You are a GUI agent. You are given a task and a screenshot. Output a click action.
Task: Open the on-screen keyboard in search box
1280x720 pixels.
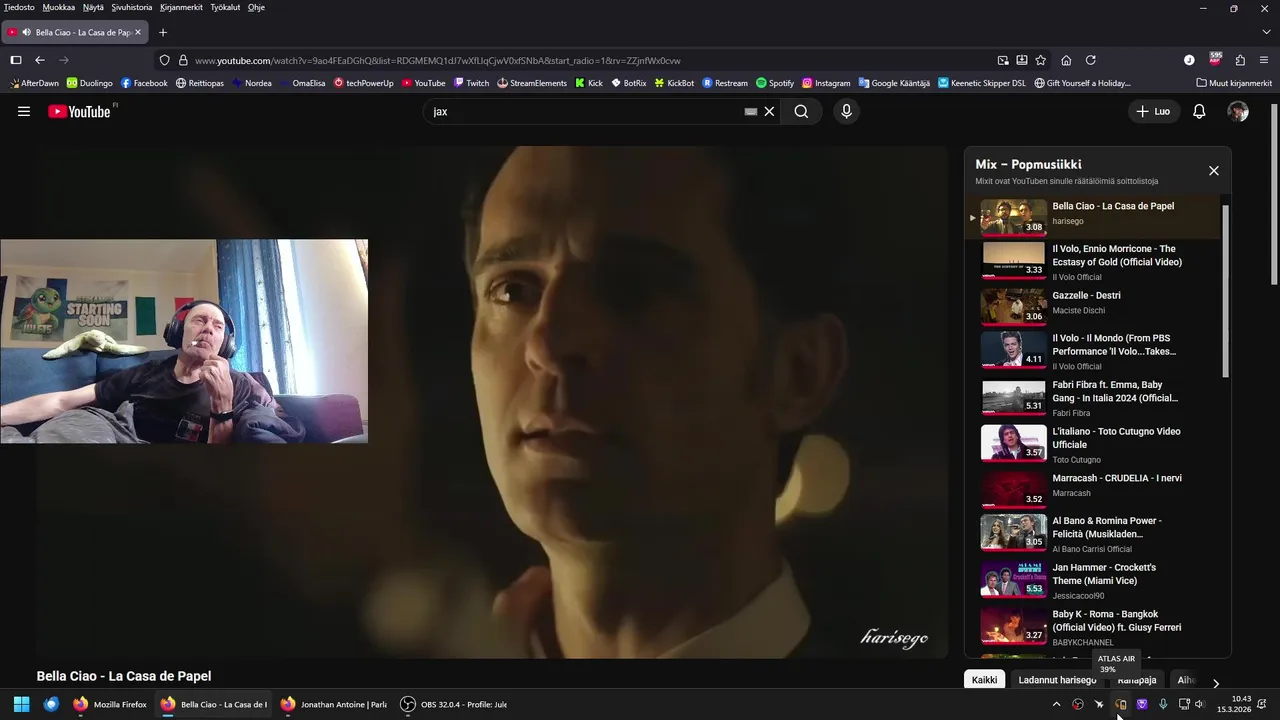coord(751,112)
